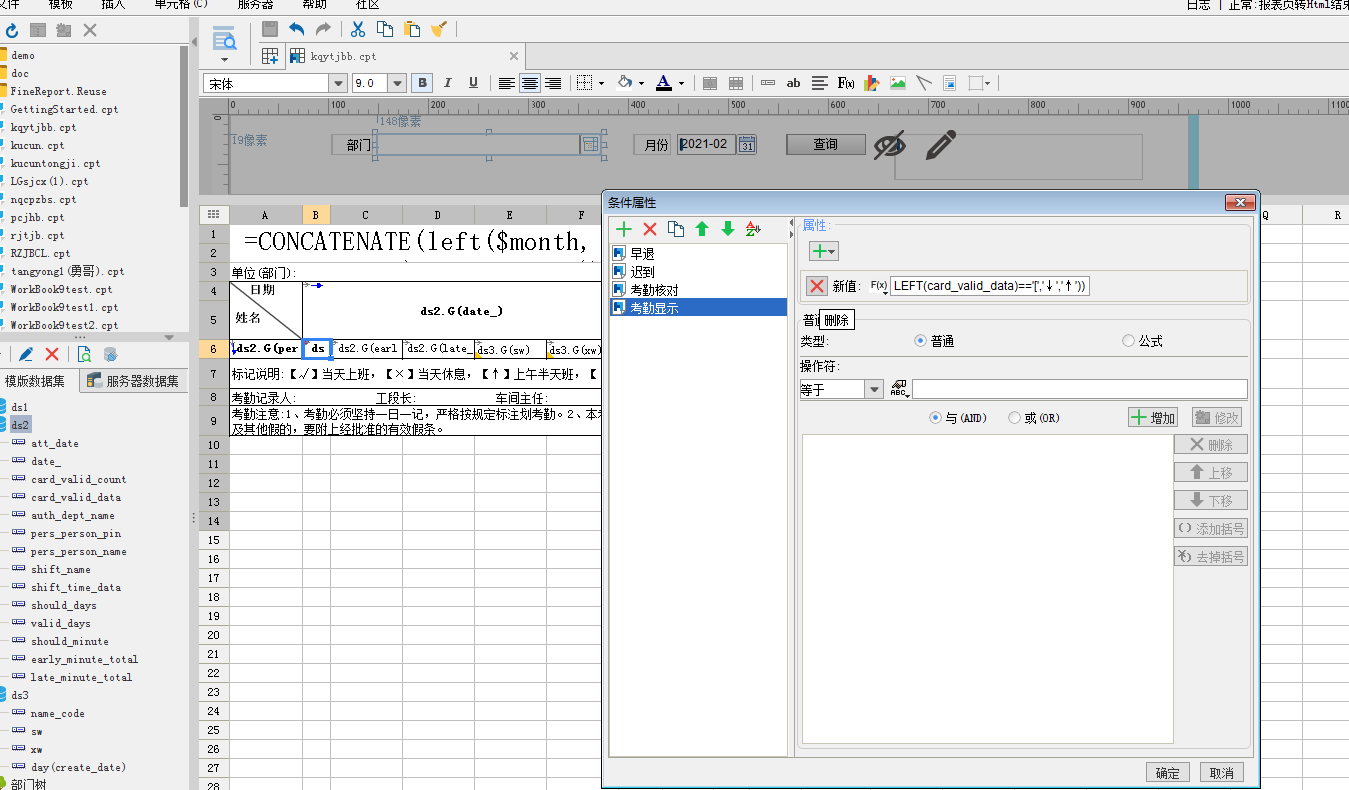This screenshot has width=1349, height=790.
Task: Insert slope line icon
Action: 924,83
